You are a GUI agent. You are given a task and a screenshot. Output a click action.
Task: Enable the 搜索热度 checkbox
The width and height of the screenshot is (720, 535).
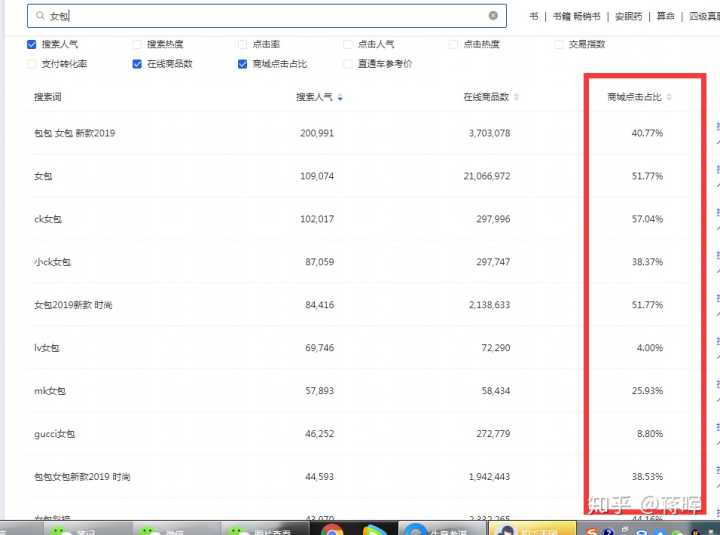tap(137, 45)
